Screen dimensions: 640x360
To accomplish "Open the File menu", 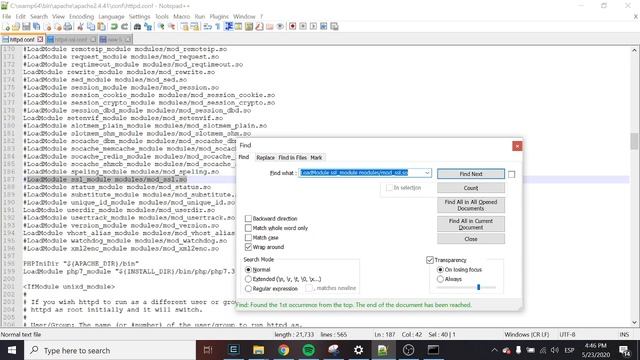I will 7,16.
